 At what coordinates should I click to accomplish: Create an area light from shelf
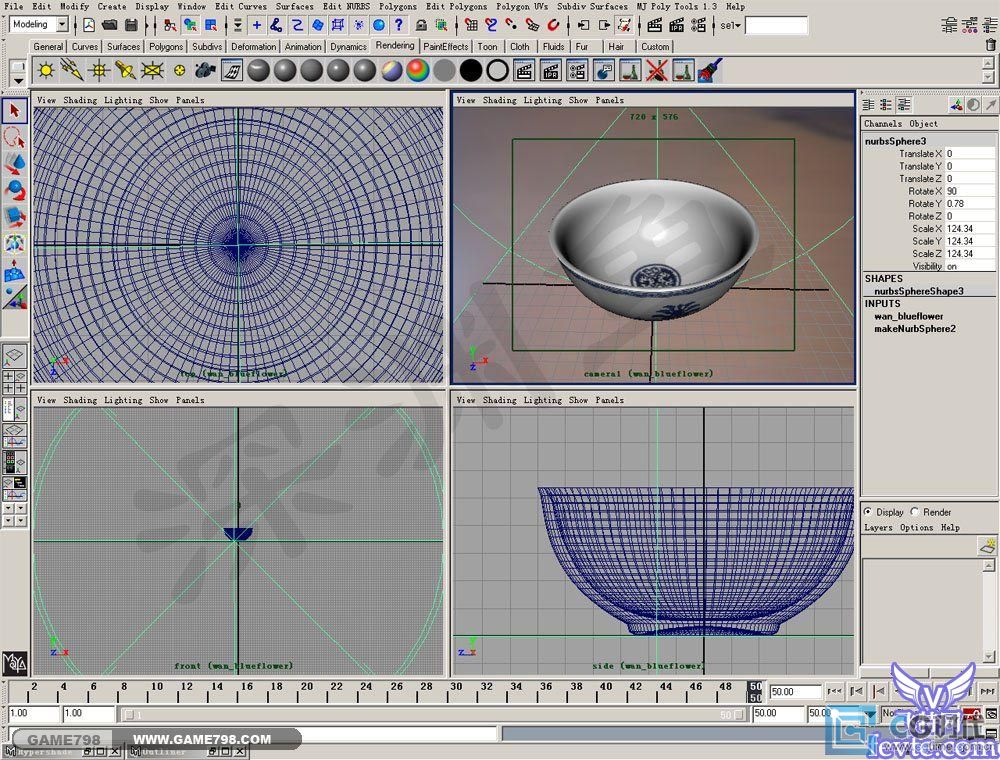click(152, 70)
